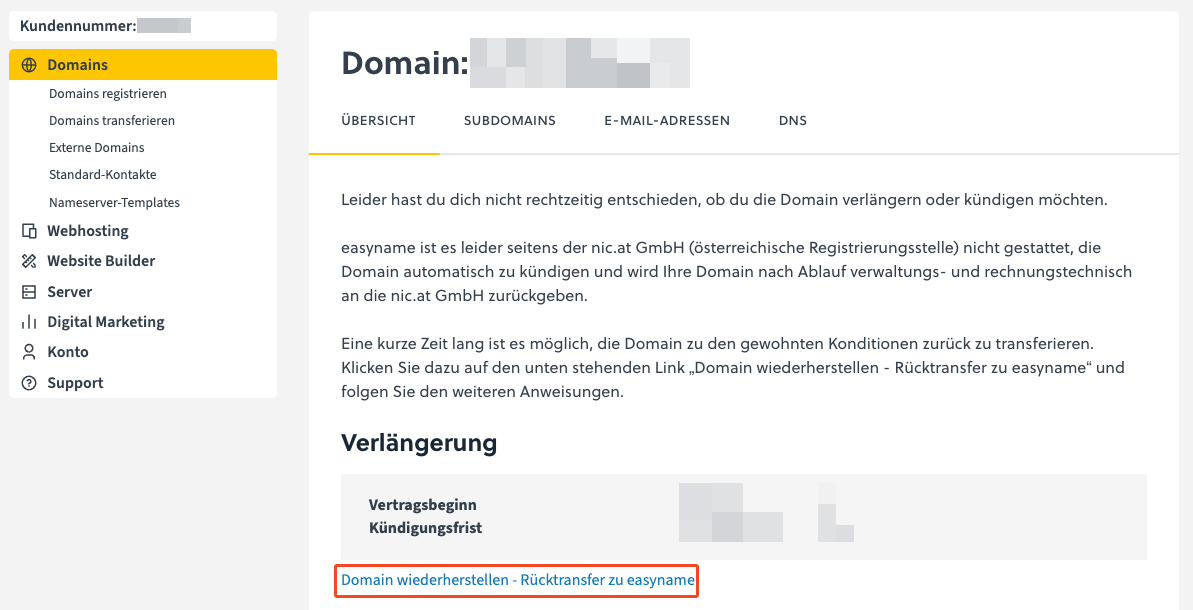Click the Support question mark icon

pos(29,383)
